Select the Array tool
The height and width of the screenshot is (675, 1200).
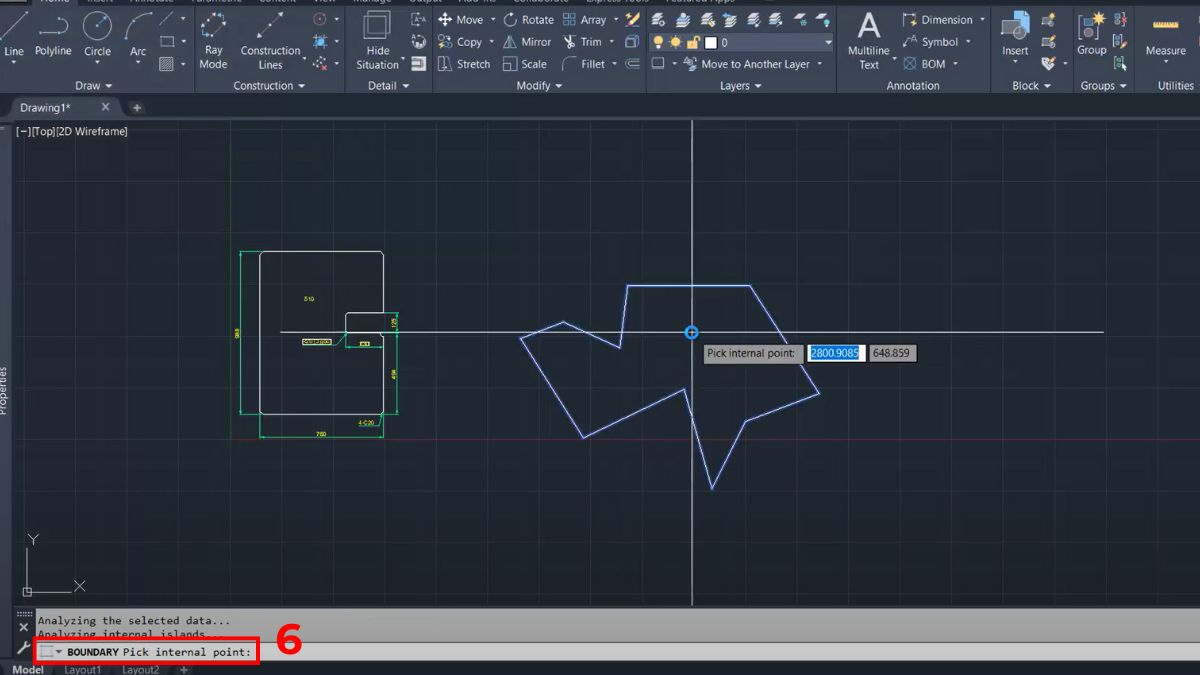point(585,20)
